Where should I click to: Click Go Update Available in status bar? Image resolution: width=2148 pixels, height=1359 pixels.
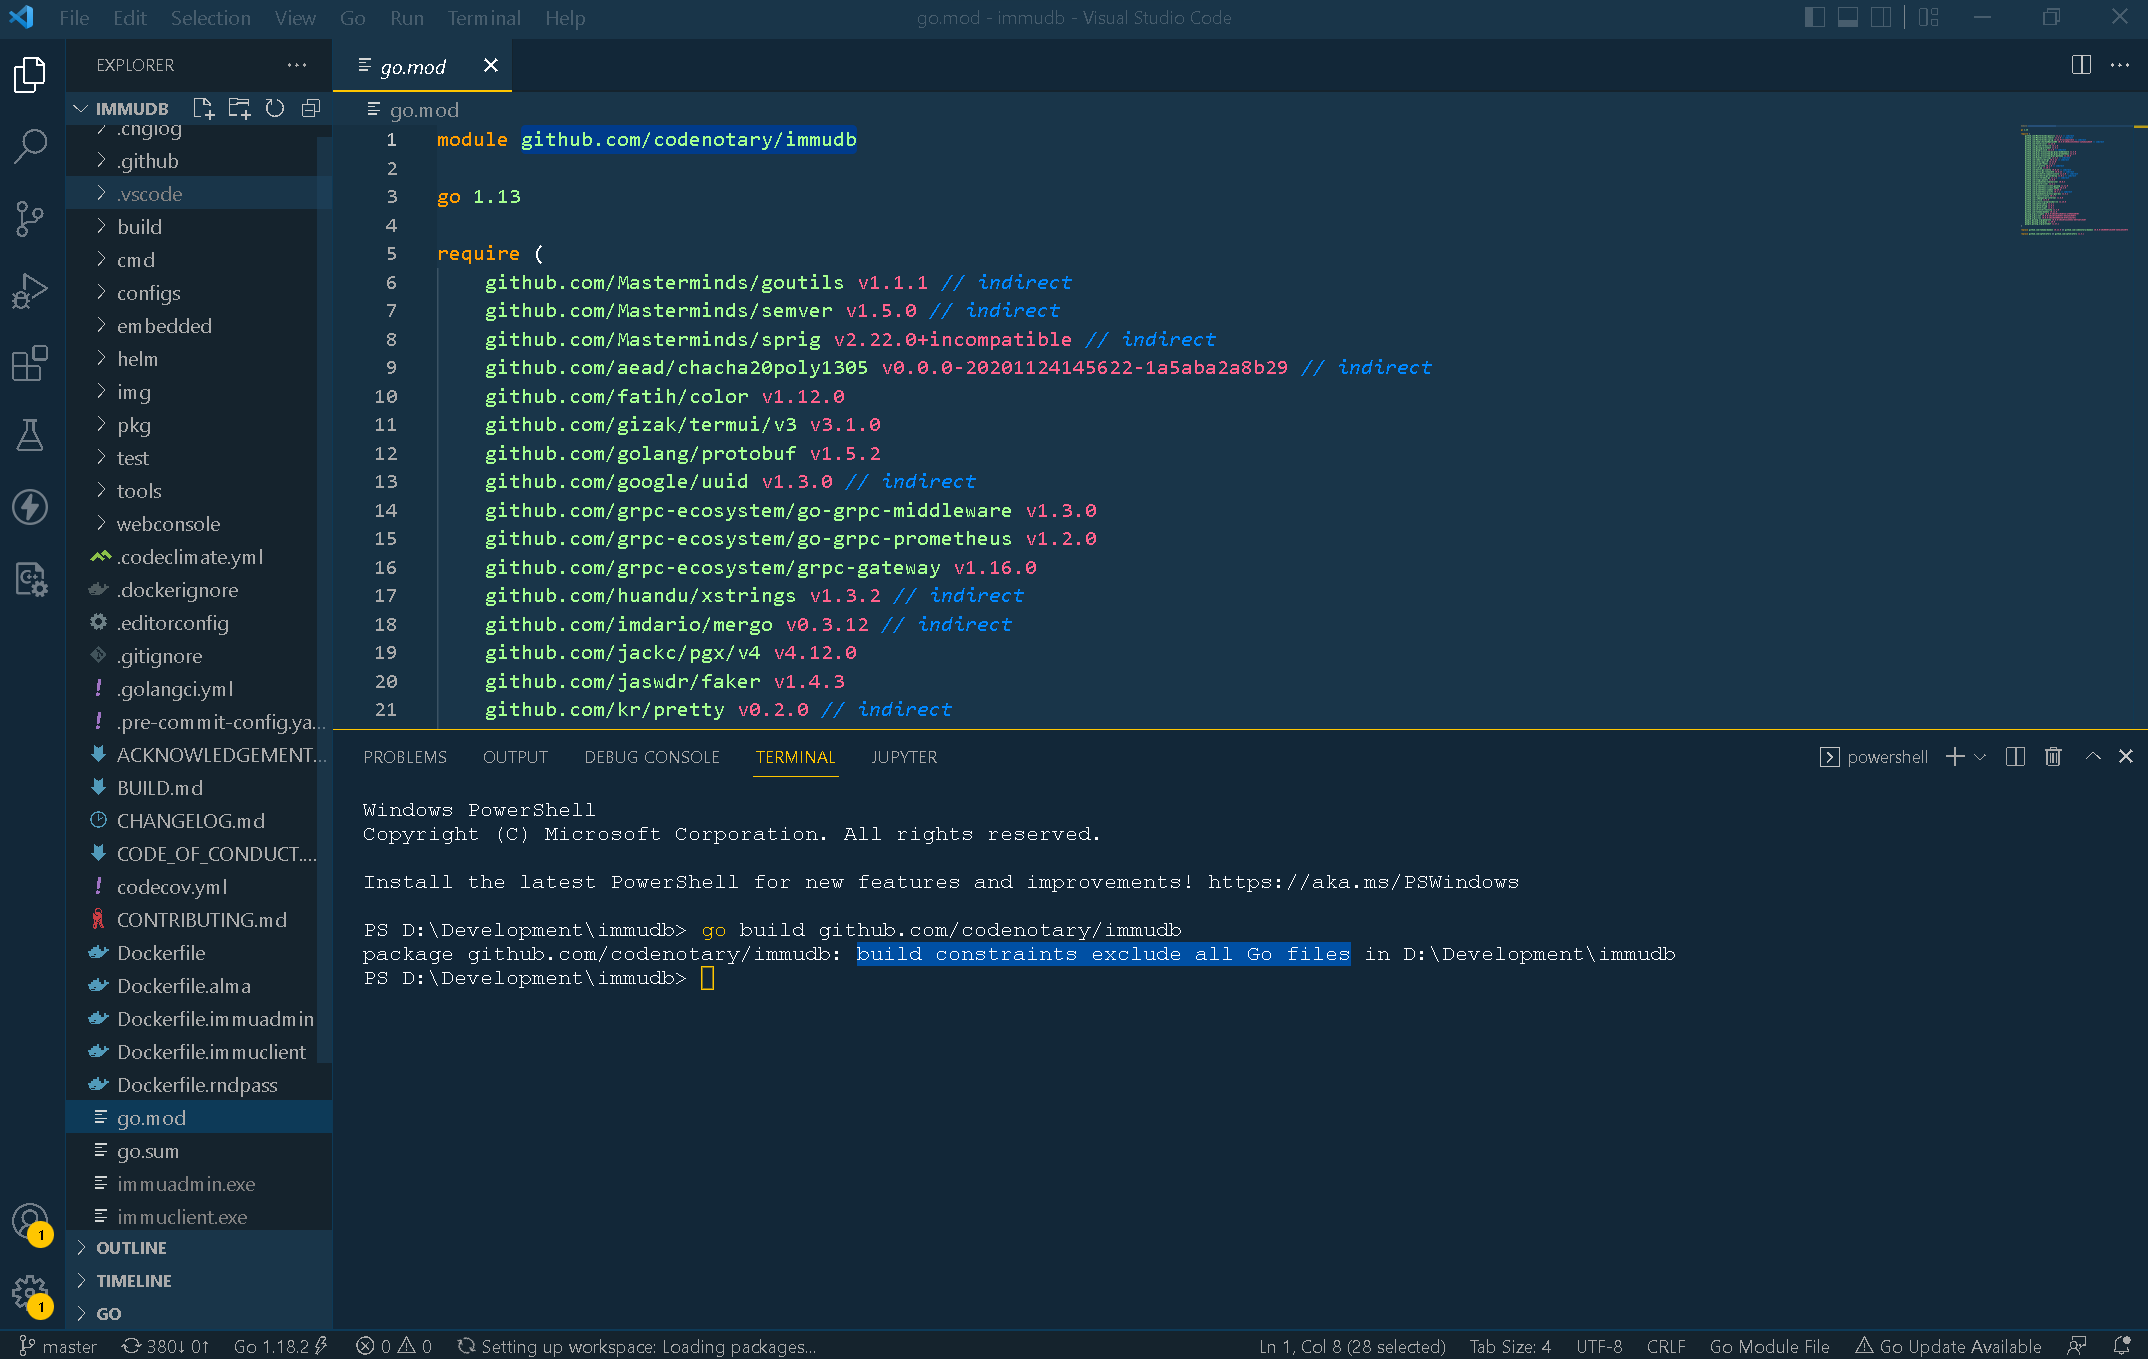click(1948, 1346)
